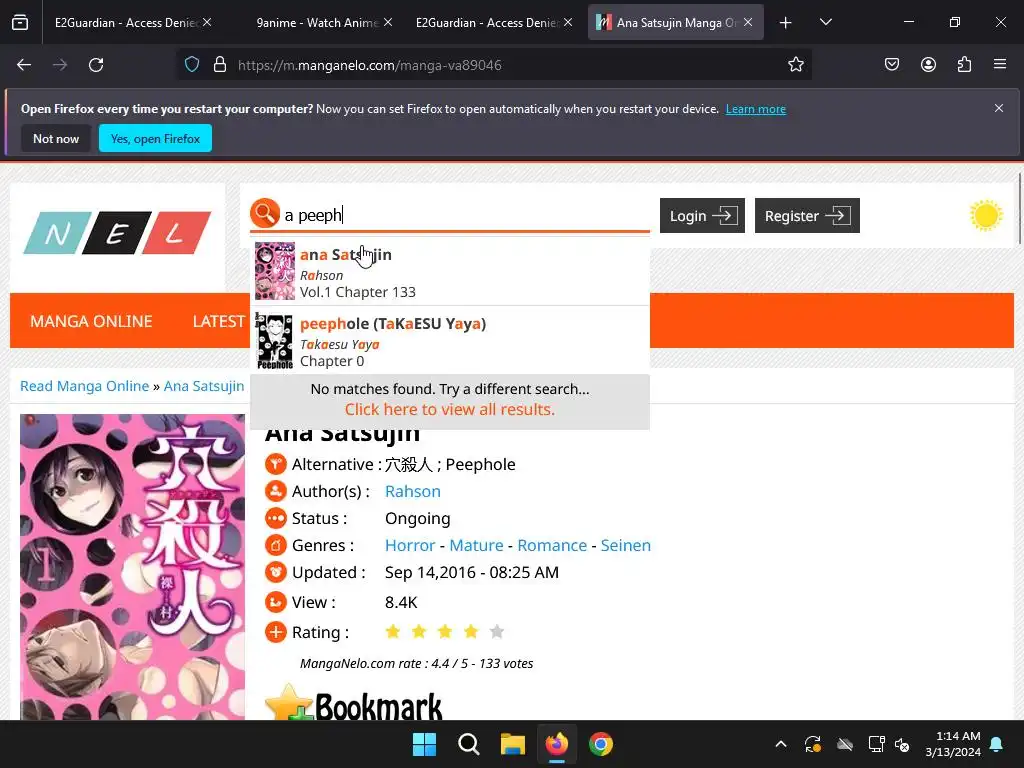Rate five stars using the gray star
Screen dimensions: 1024x768
pos(497,632)
